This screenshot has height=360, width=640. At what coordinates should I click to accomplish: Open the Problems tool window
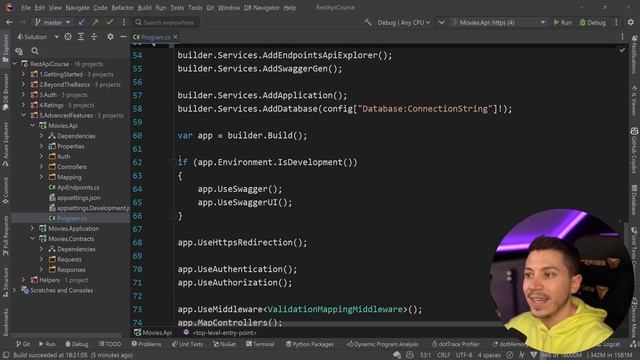(x=147, y=344)
